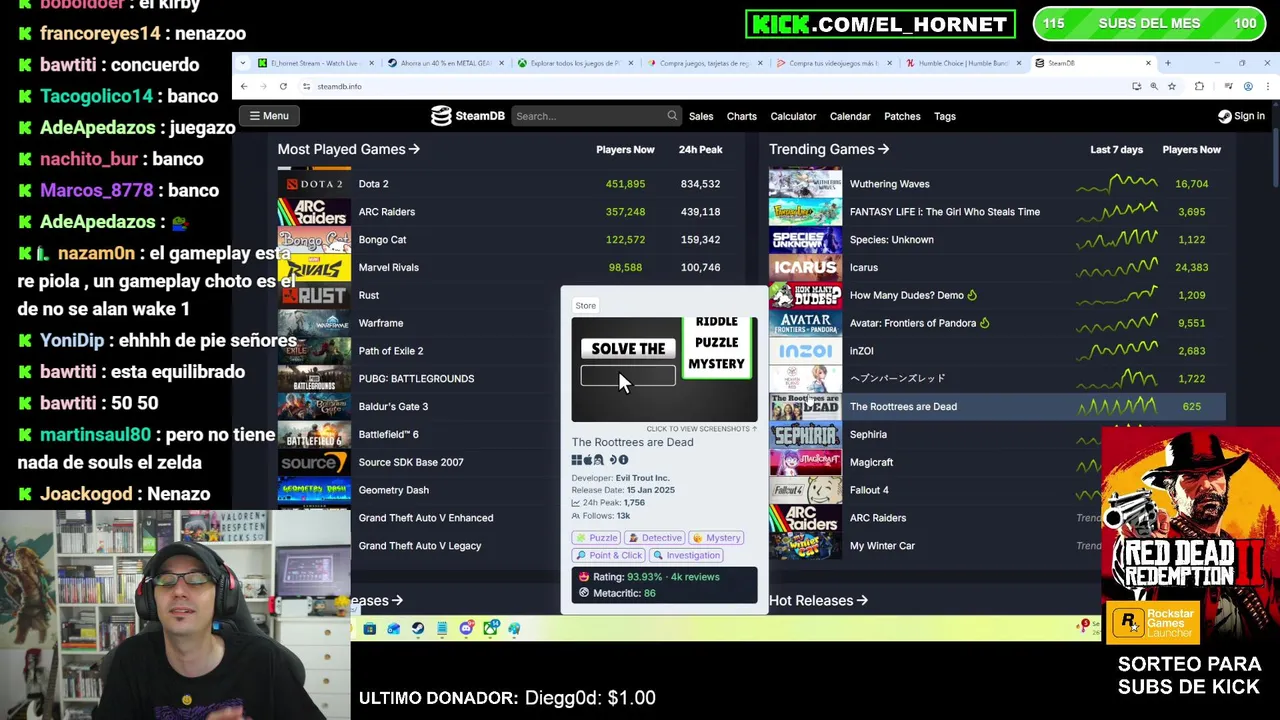The image size is (1280, 720).
Task: Open Microsoft Store from the taskbar
Action: tap(369, 629)
